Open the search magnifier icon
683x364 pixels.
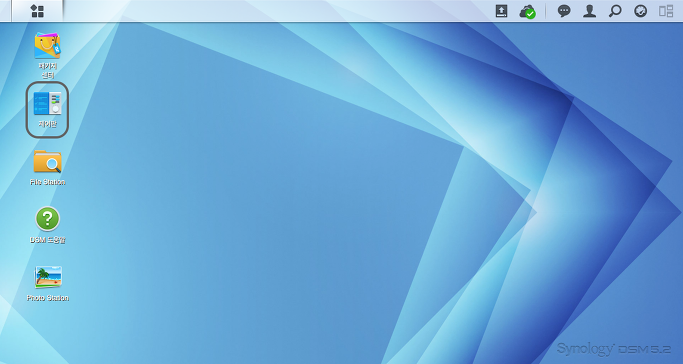coord(615,11)
